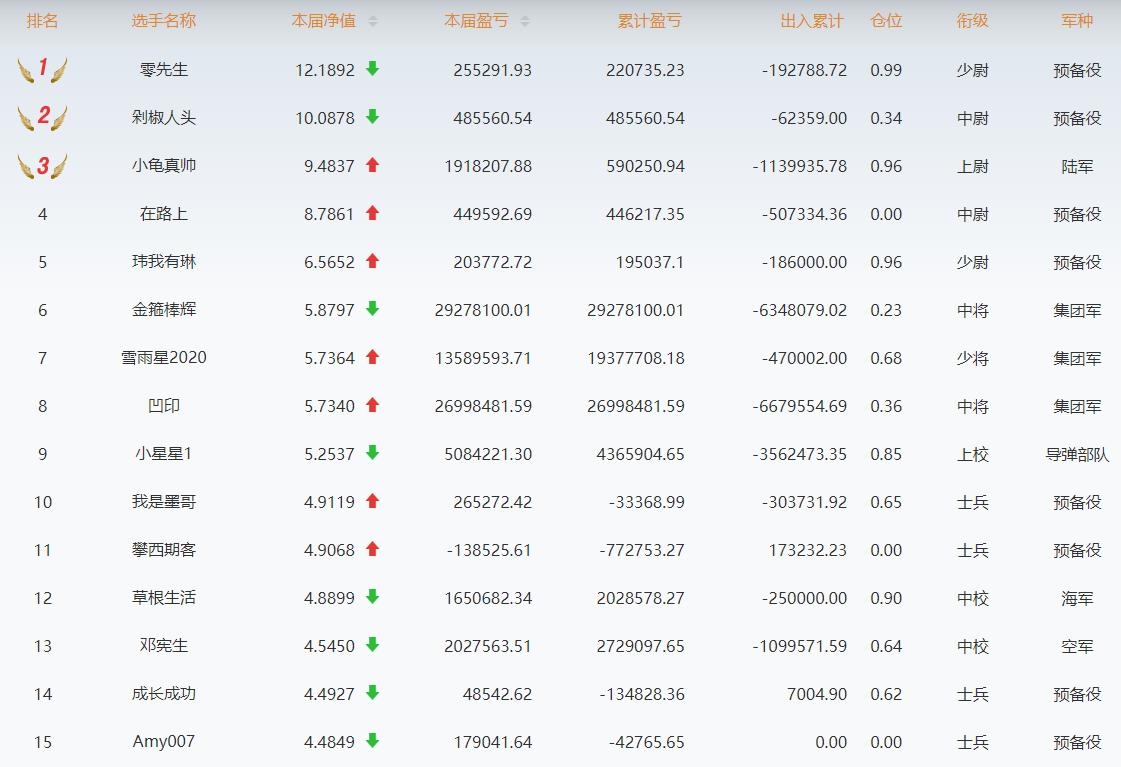Image resolution: width=1121 pixels, height=767 pixels.
Task: Click green down arrow in Amy007 row
Action: 373,741
